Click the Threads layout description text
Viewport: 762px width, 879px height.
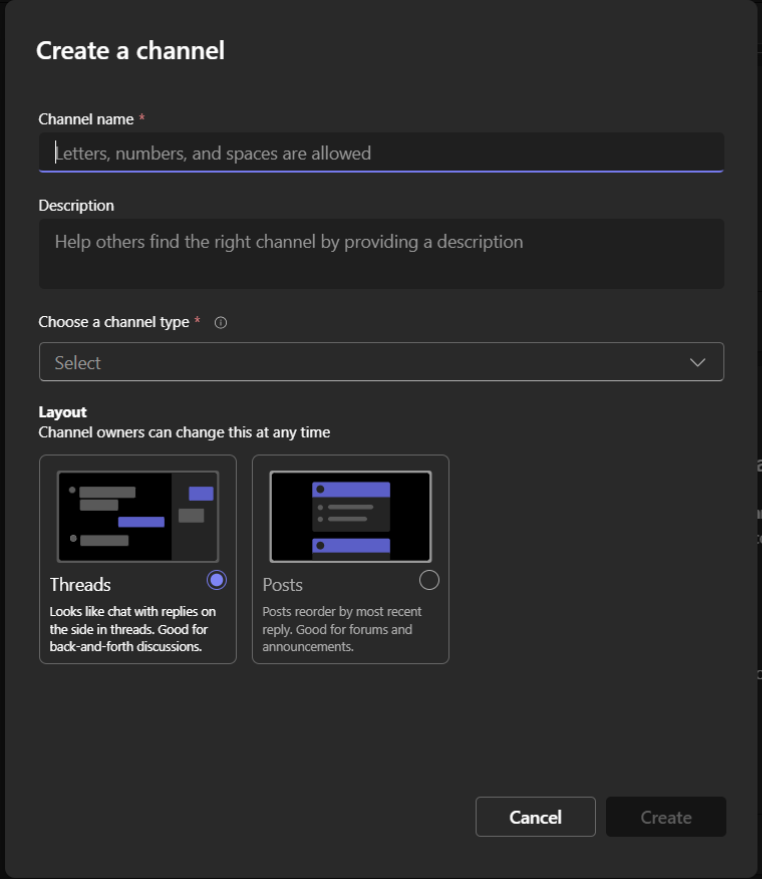pyautogui.click(x=133, y=629)
